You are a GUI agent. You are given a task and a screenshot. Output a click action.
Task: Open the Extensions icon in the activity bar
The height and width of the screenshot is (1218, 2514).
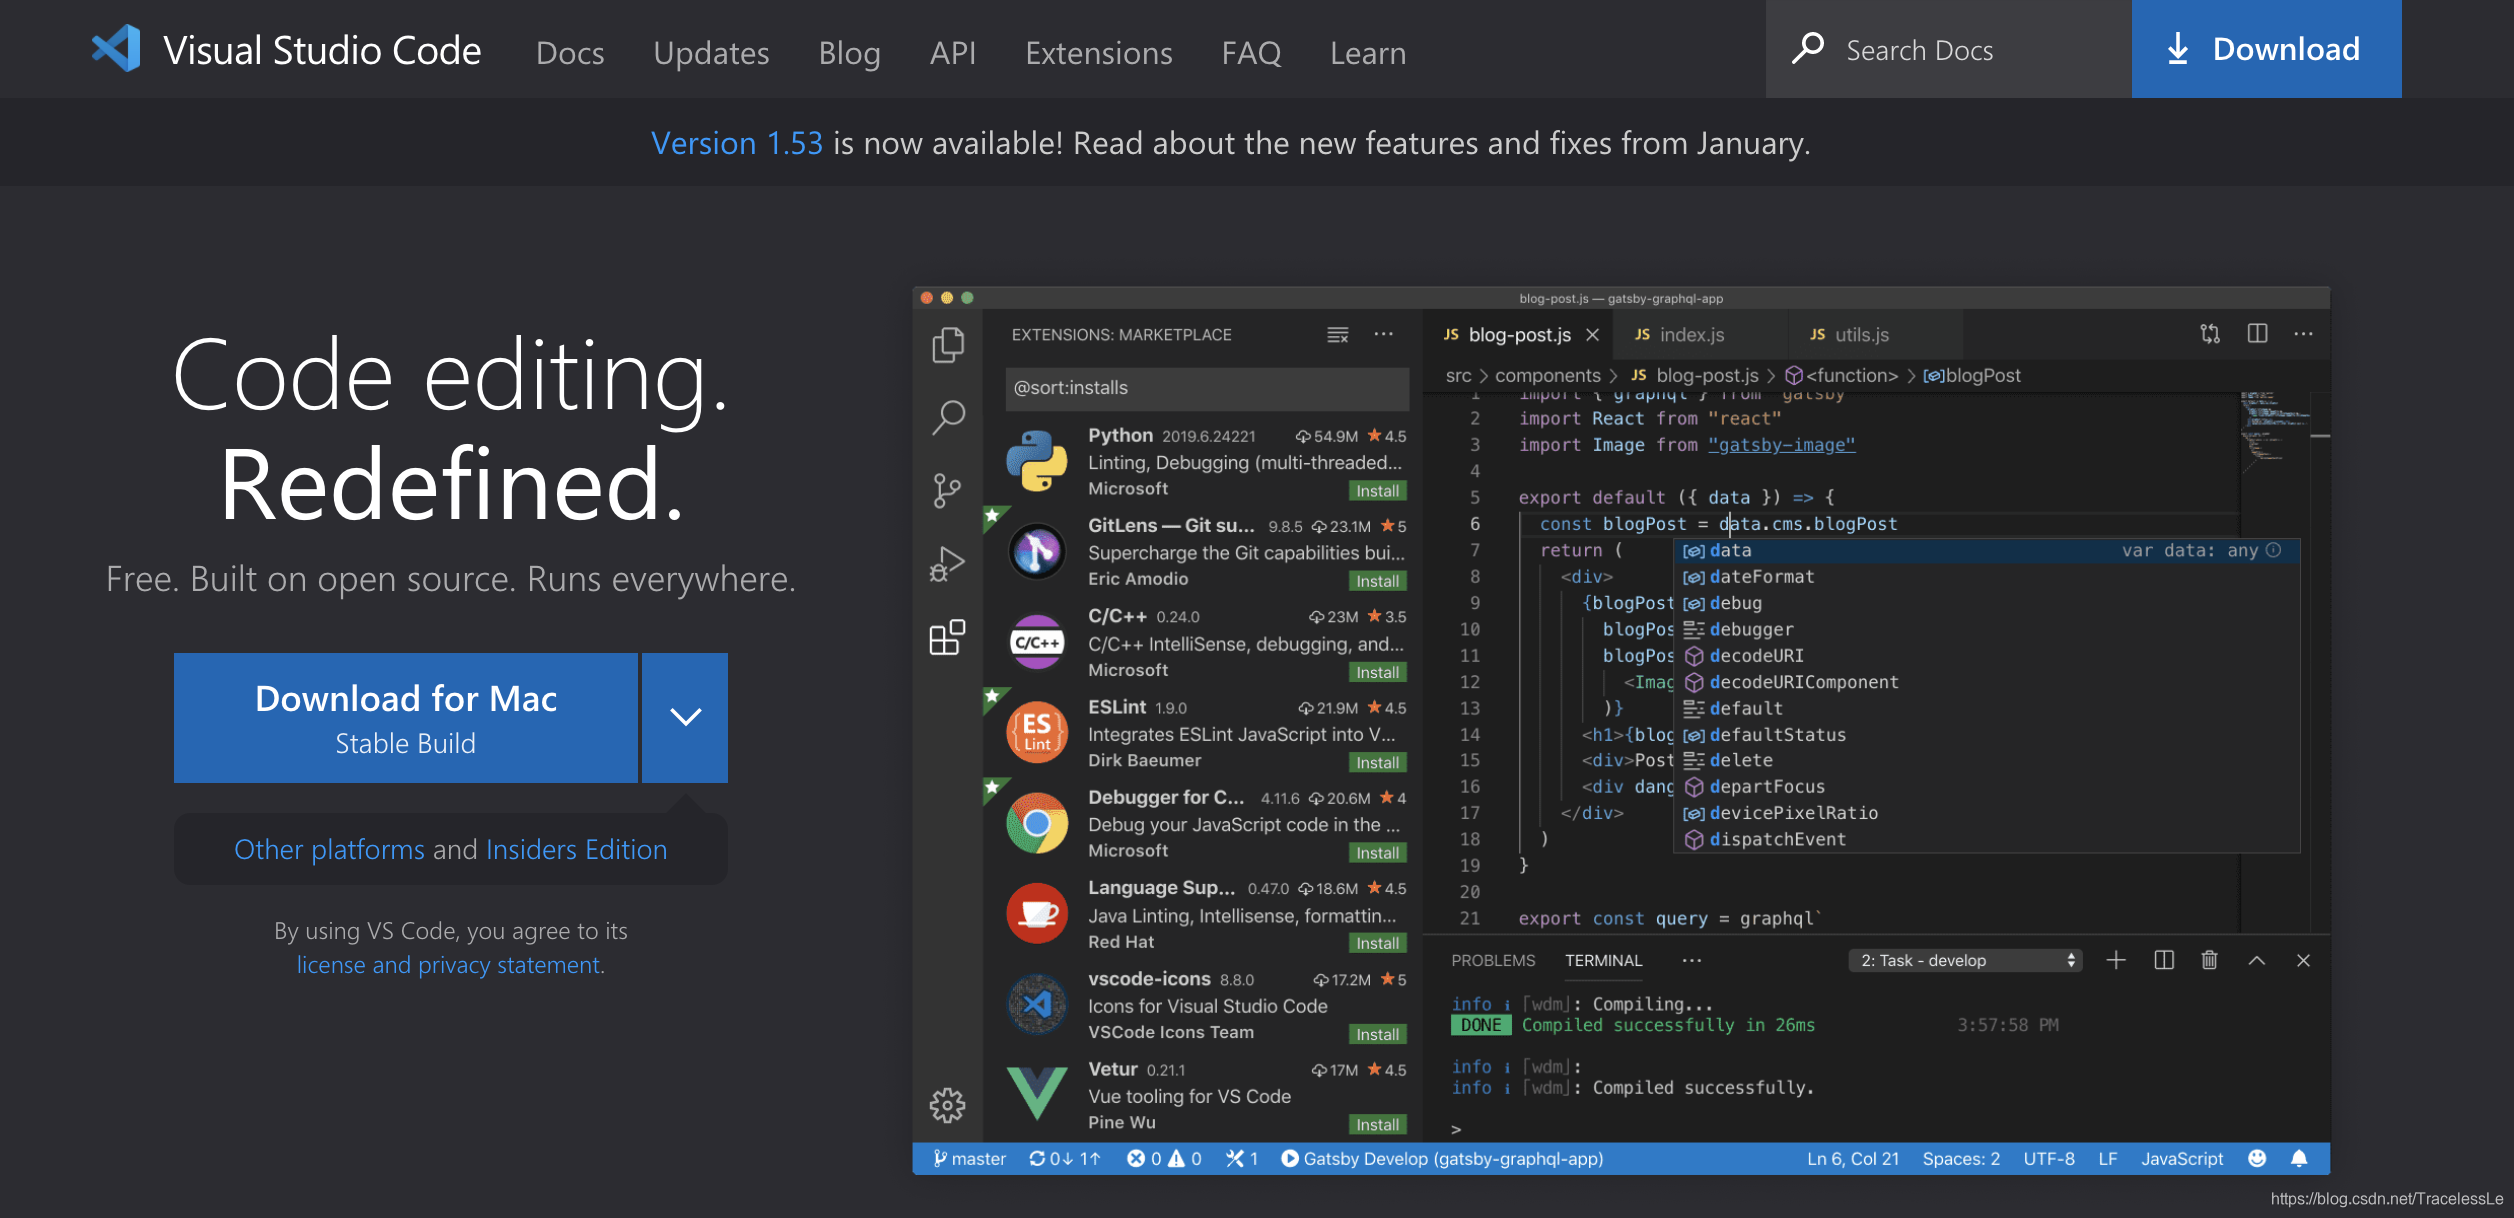[x=947, y=637]
